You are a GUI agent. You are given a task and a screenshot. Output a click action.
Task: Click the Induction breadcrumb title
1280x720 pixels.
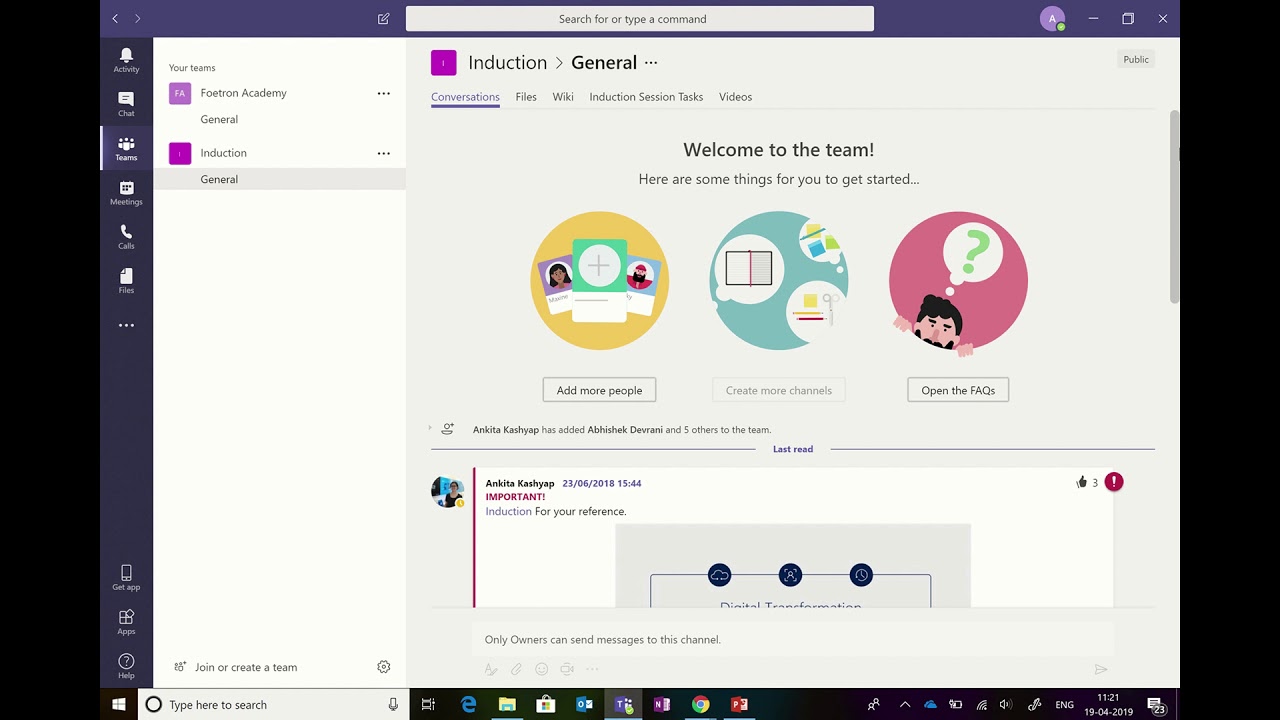click(507, 62)
